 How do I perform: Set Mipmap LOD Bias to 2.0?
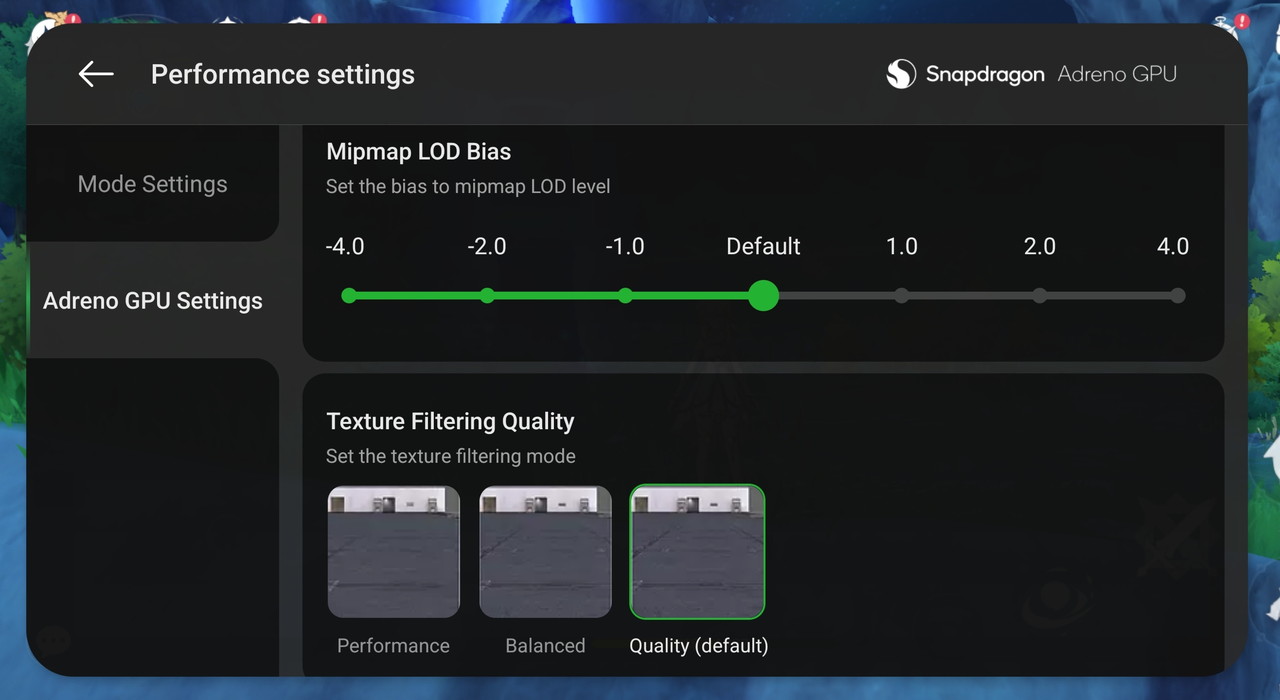[1040, 296]
